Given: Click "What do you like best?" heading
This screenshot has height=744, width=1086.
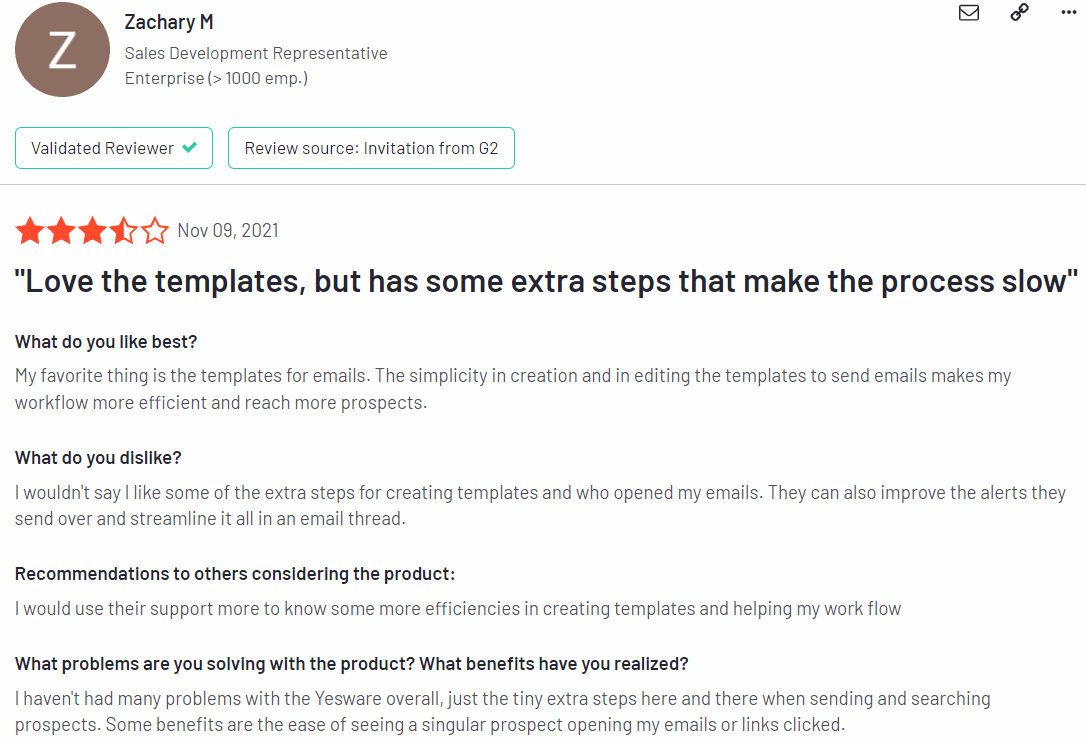Looking at the screenshot, I should pyautogui.click(x=106, y=342).
